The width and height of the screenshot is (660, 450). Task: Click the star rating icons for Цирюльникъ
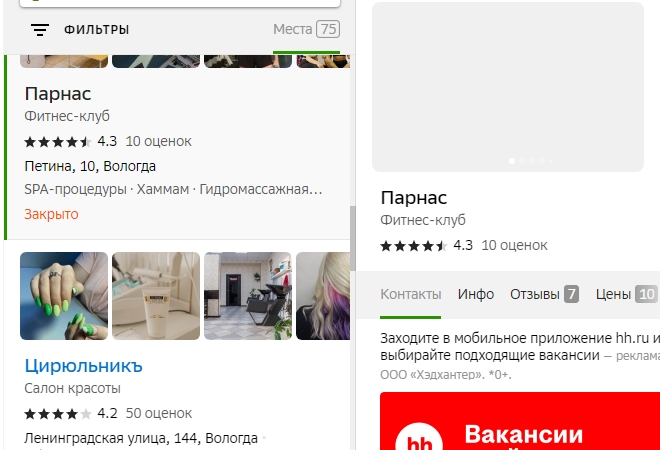(58, 412)
